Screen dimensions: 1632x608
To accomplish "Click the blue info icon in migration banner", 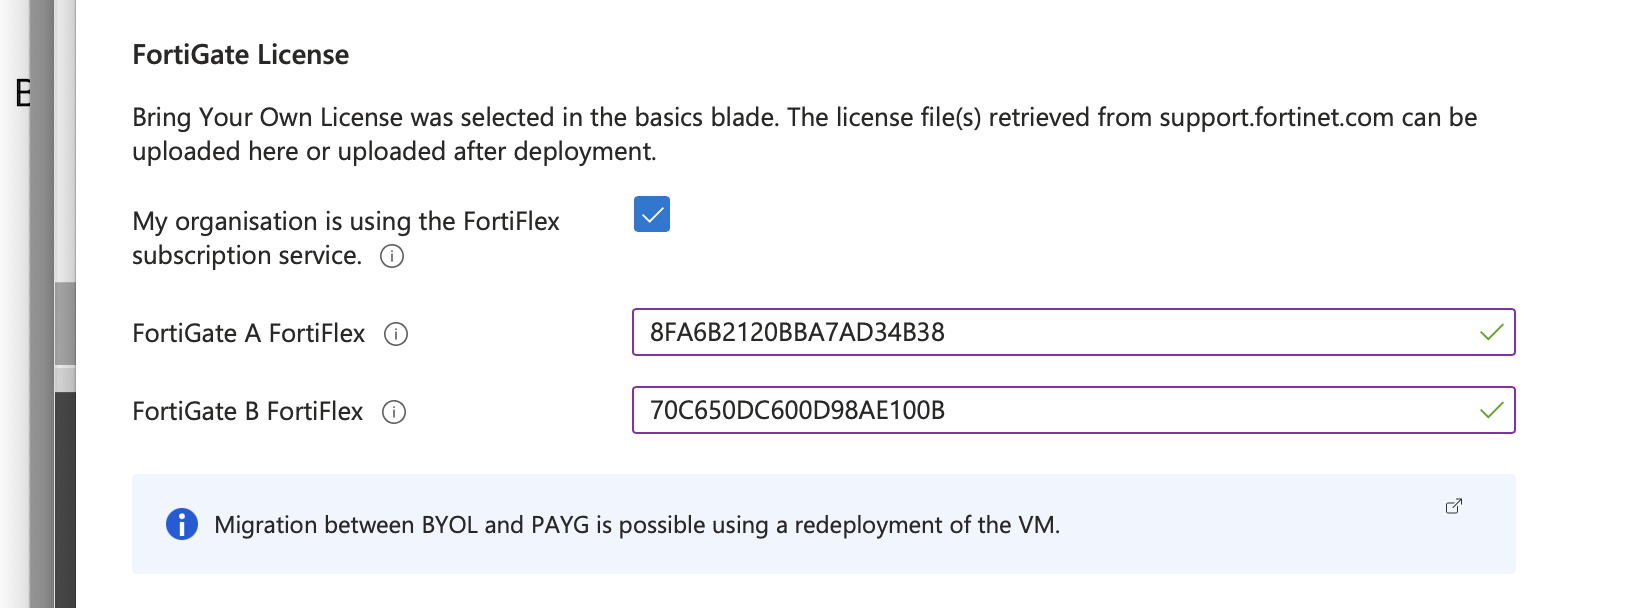I will pyautogui.click(x=182, y=524).
